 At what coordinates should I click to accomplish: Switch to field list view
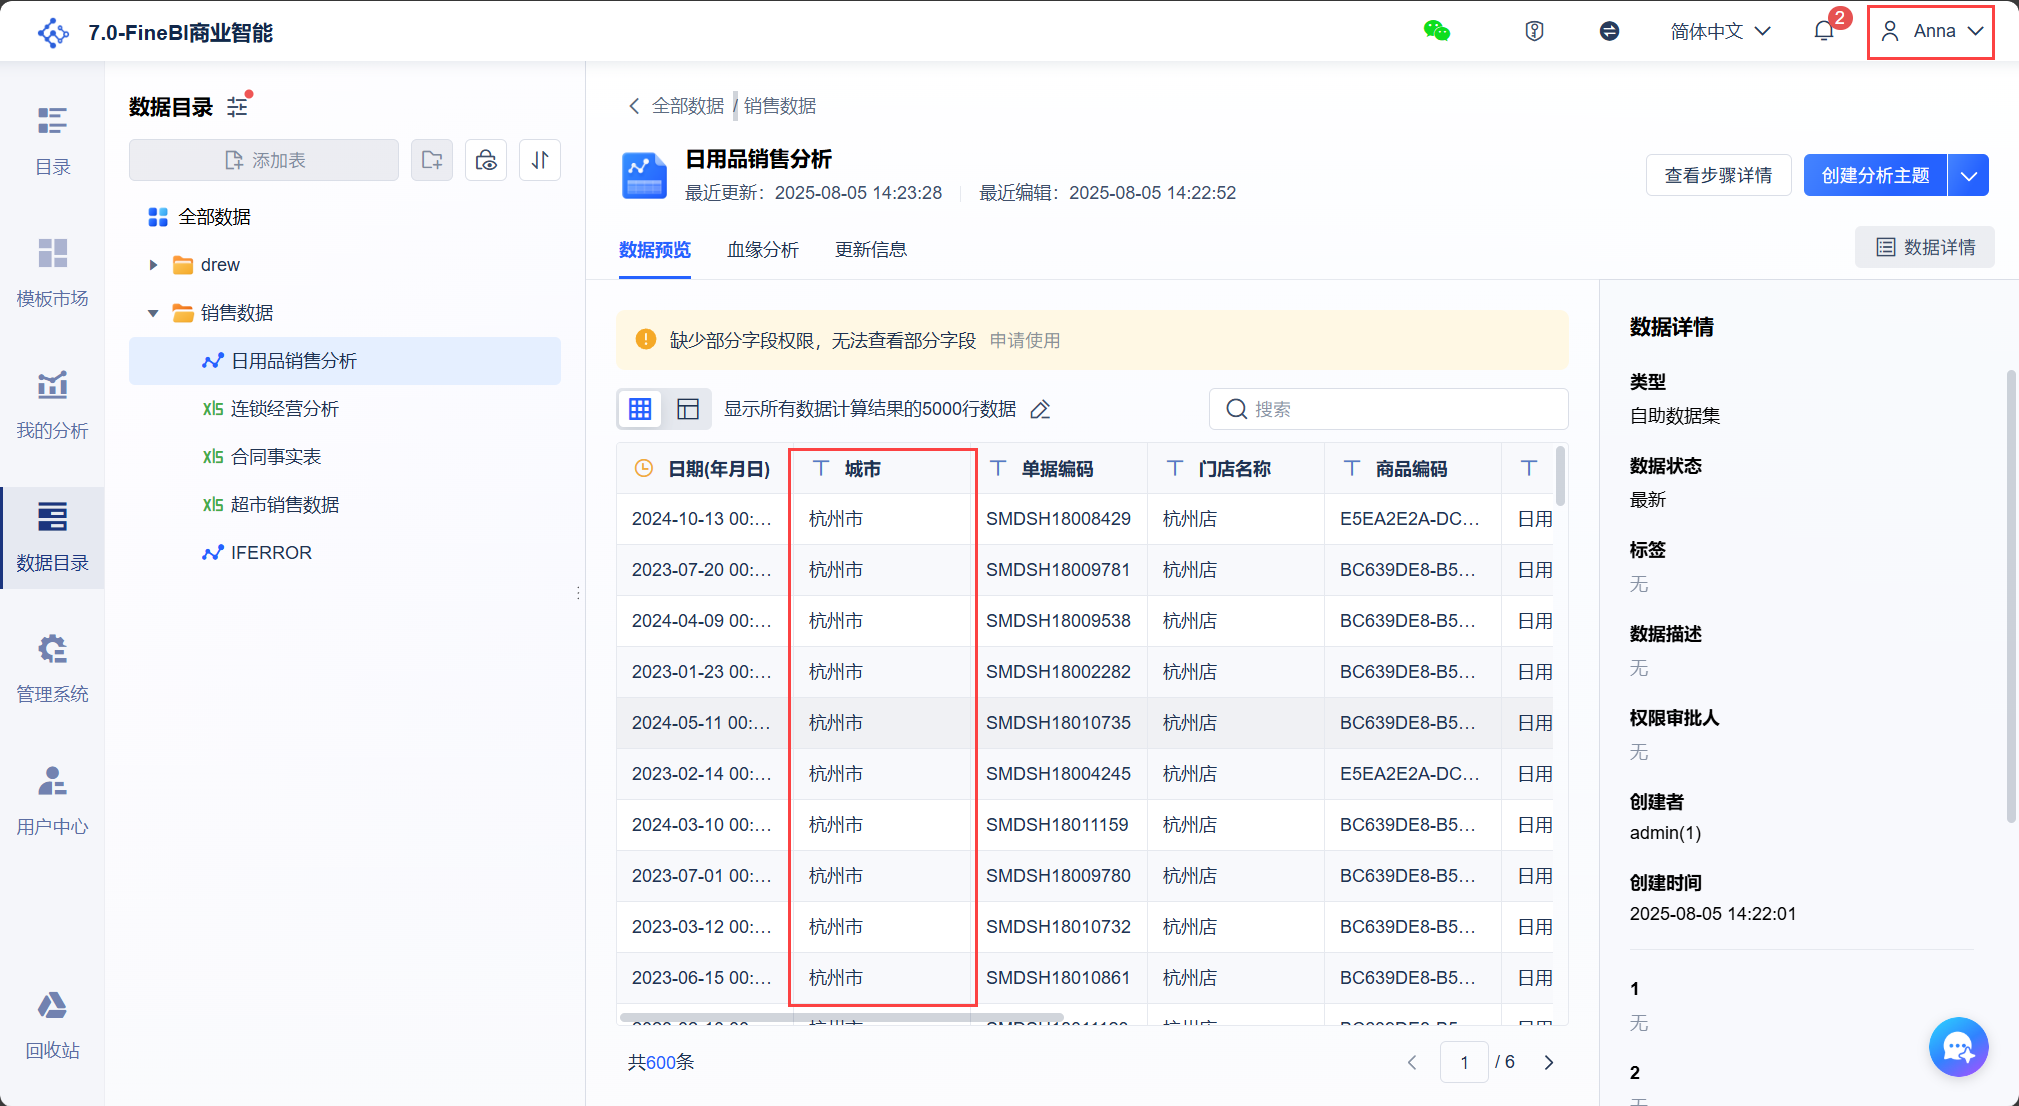point(688,409)
